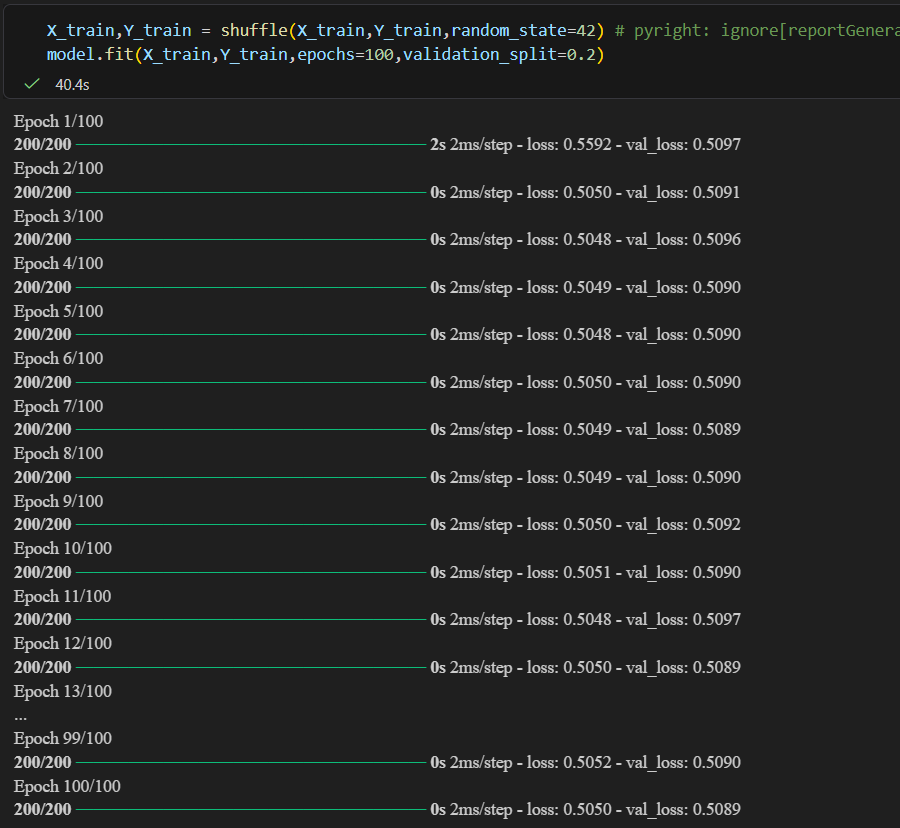Screen dimensions: 900x828
Task: Click the 'Epoch 7/100' output line
Action: pos(59,406)
